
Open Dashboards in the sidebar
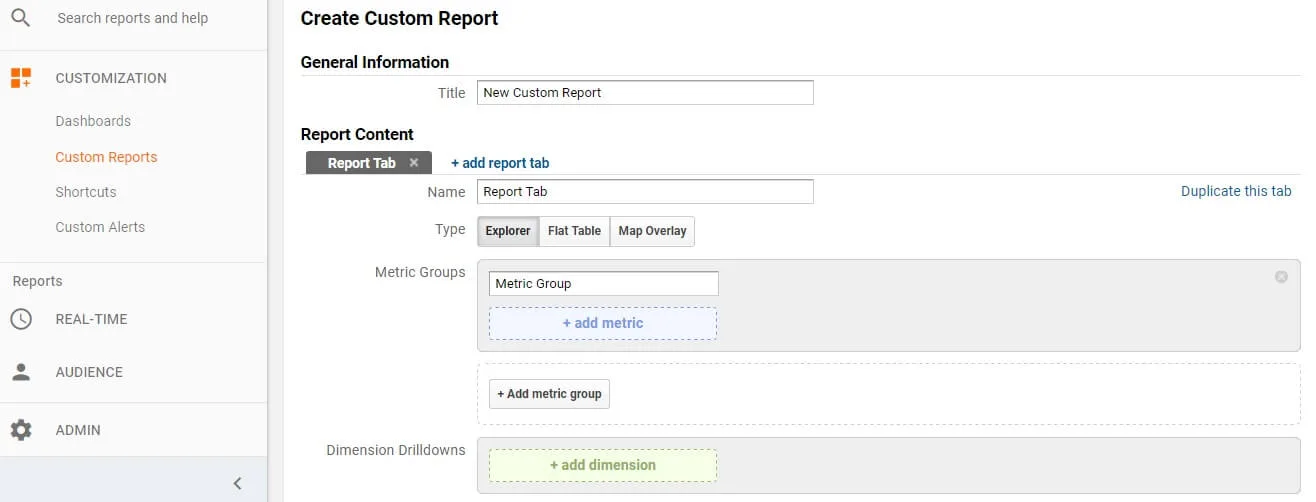click(x=93, y=121)
